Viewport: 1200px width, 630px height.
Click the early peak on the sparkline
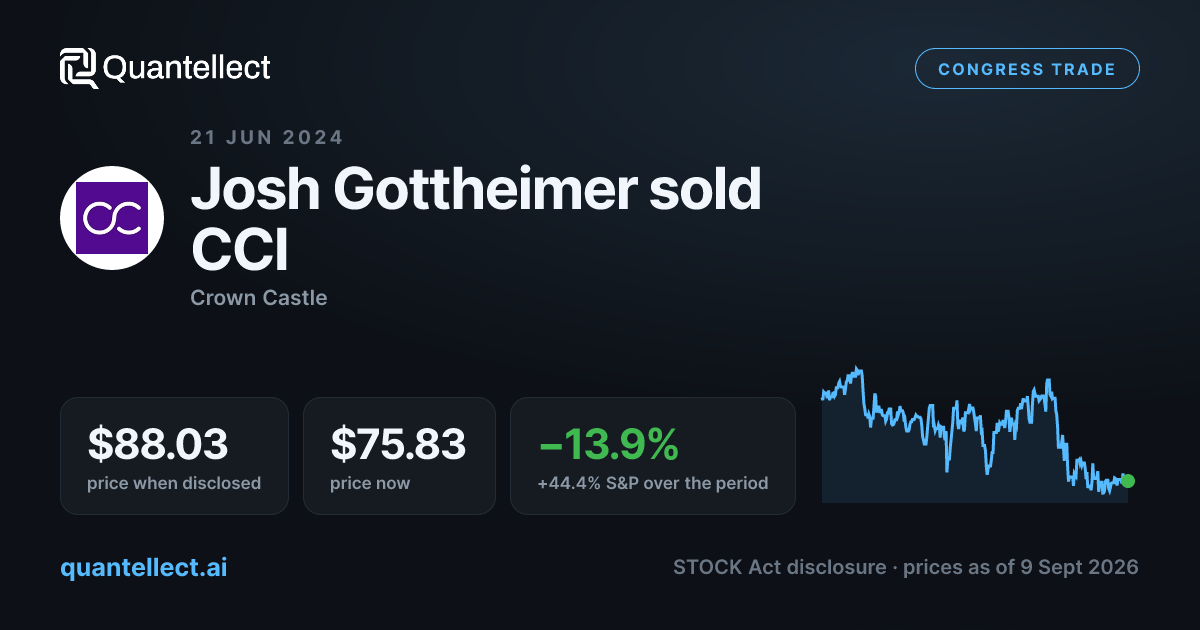coord(857,371)
